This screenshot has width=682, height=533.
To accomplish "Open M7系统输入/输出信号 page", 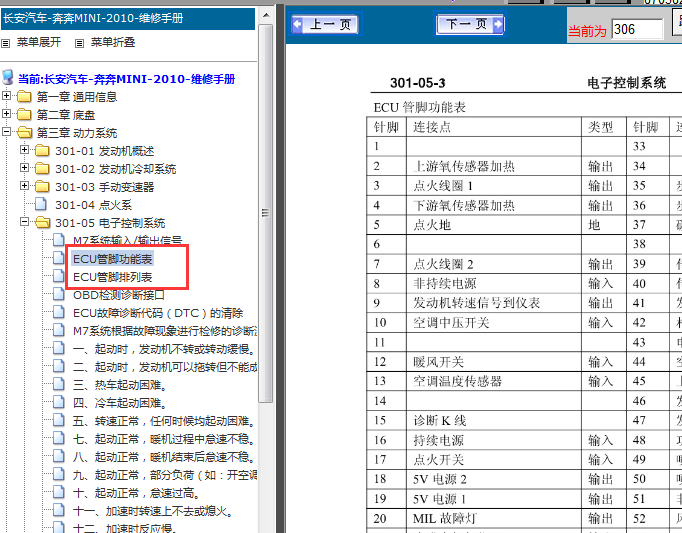I will point(127,240).
